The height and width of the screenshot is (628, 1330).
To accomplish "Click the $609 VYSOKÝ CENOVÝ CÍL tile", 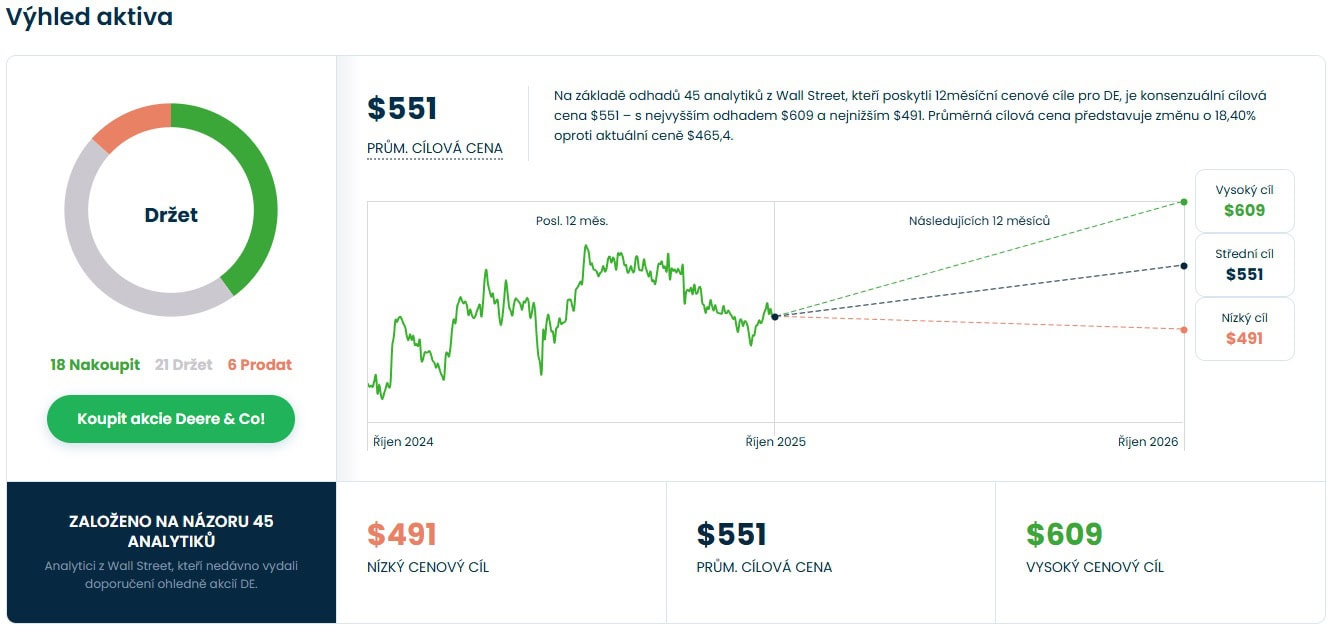I will pyautogui.click(x=1160, y=551).
